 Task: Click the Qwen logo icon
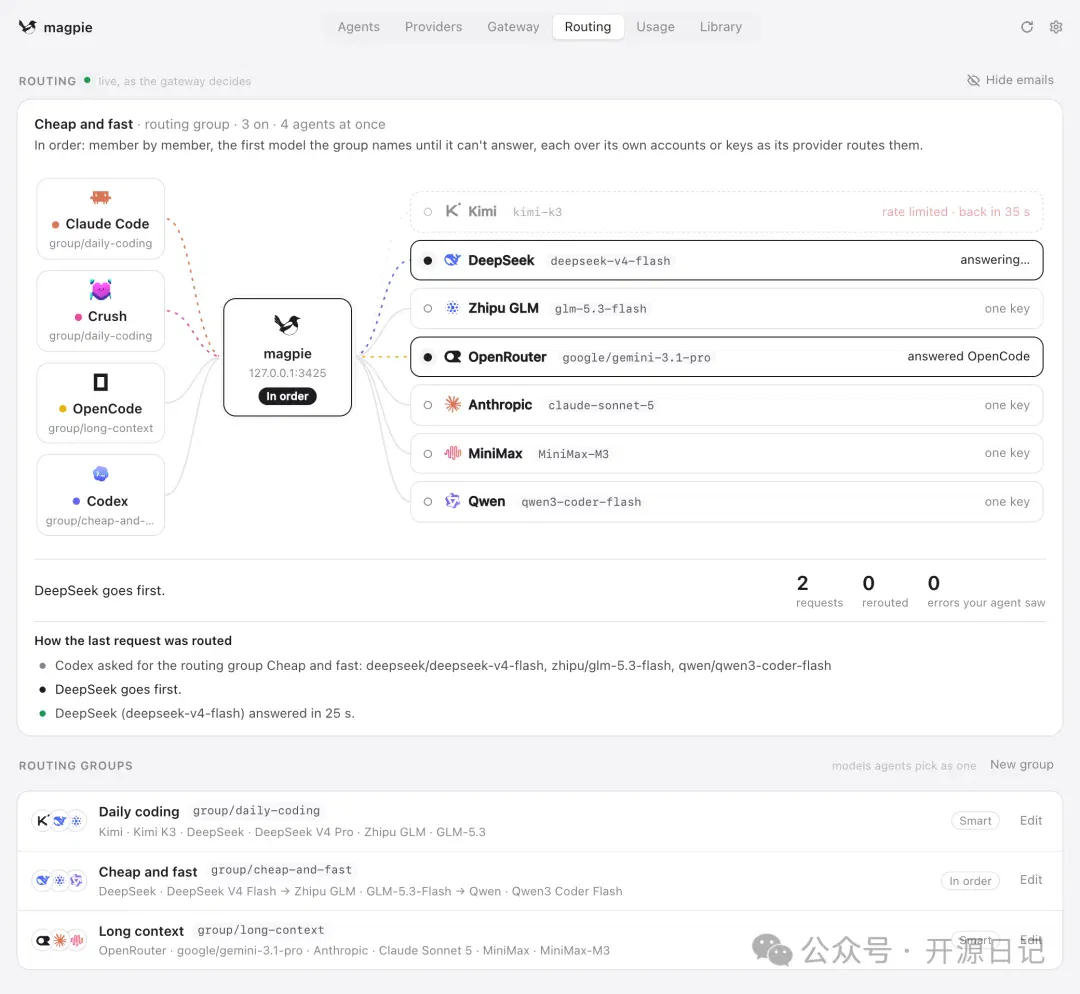pos(453,501)
